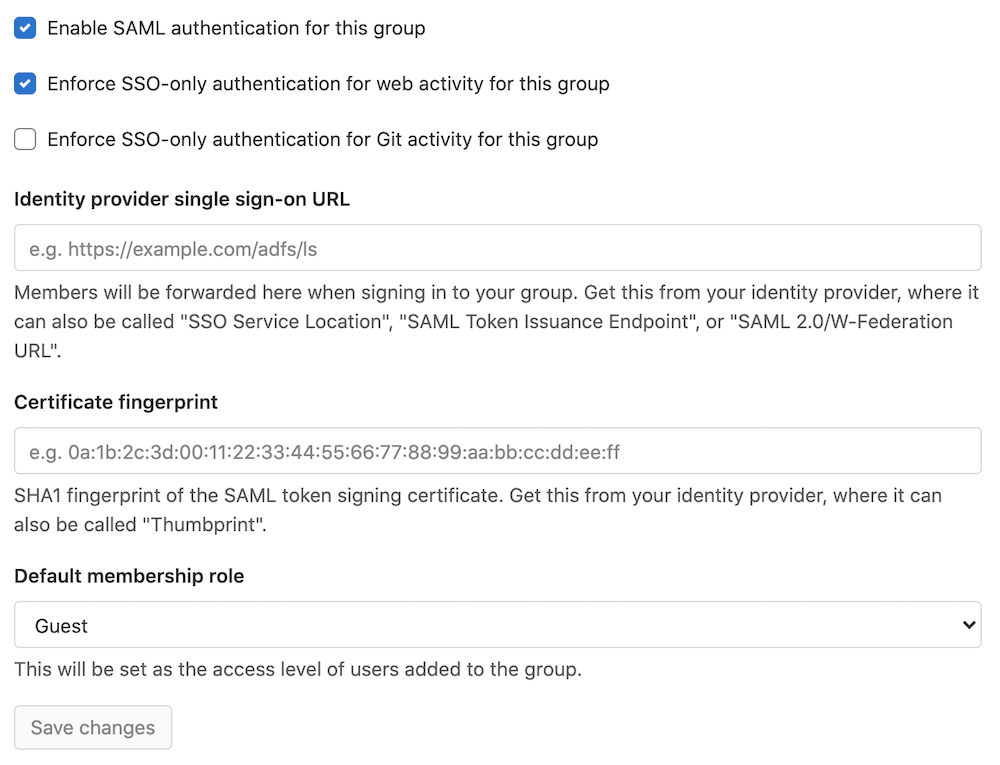This screenshot has width=1000, height=765.
Task: Click the 'Identity provider single sign-on URL' heading
Action: pyautogui.click(x=182, y=199)
